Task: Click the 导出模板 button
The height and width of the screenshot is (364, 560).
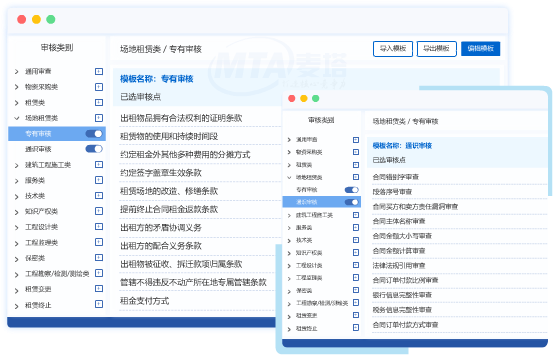Action: (436, 49)
